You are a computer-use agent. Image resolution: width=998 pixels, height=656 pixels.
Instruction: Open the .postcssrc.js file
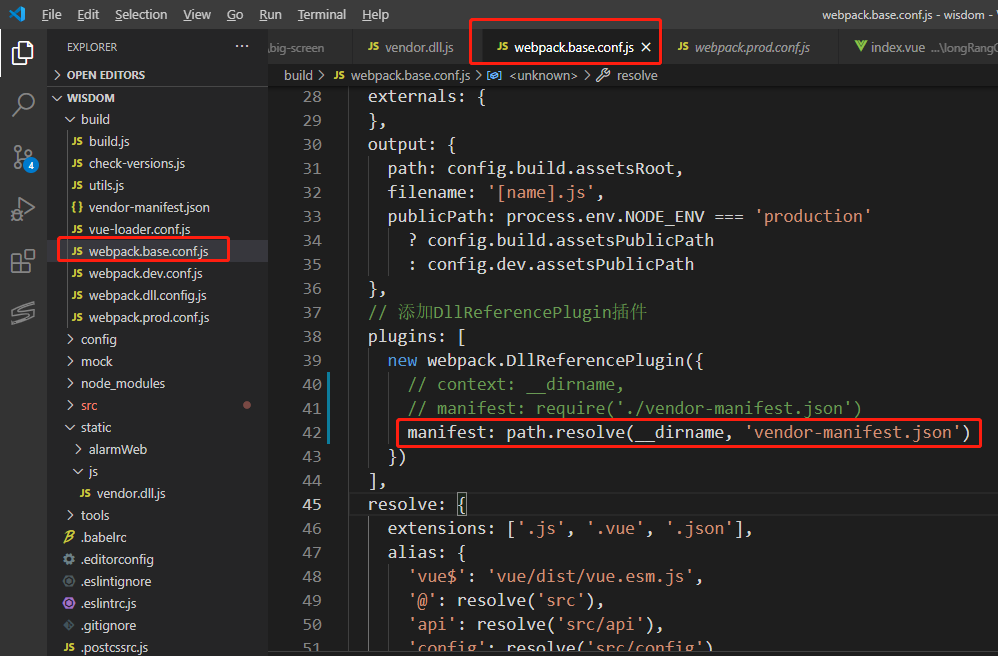click(x=157, y=647)
